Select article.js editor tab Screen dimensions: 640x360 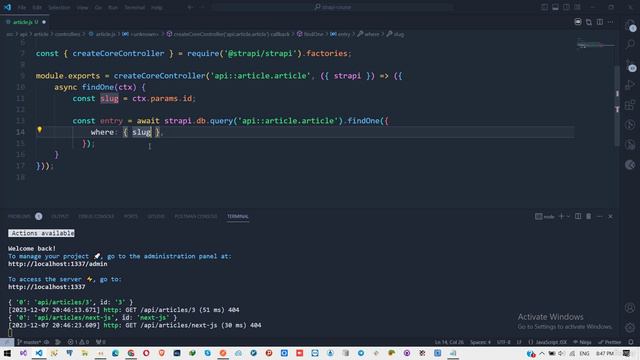(x=25, y=22)
